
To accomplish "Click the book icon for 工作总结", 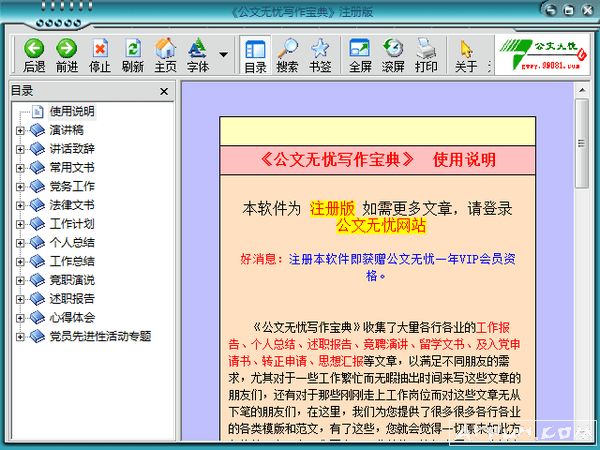I will coord(37,261).
